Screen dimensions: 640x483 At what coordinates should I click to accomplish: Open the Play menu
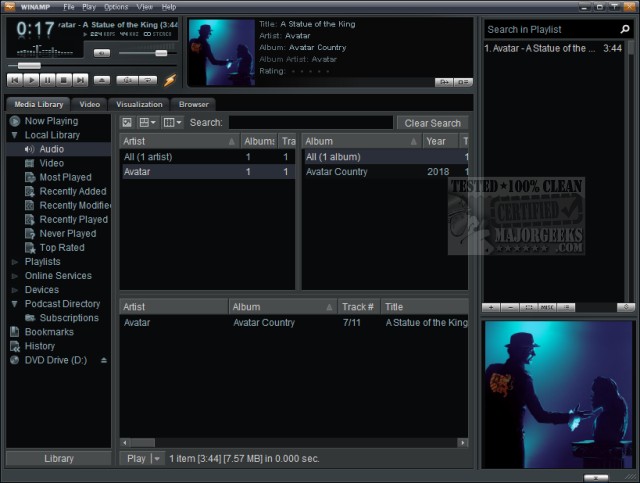[x=89, y=7]
